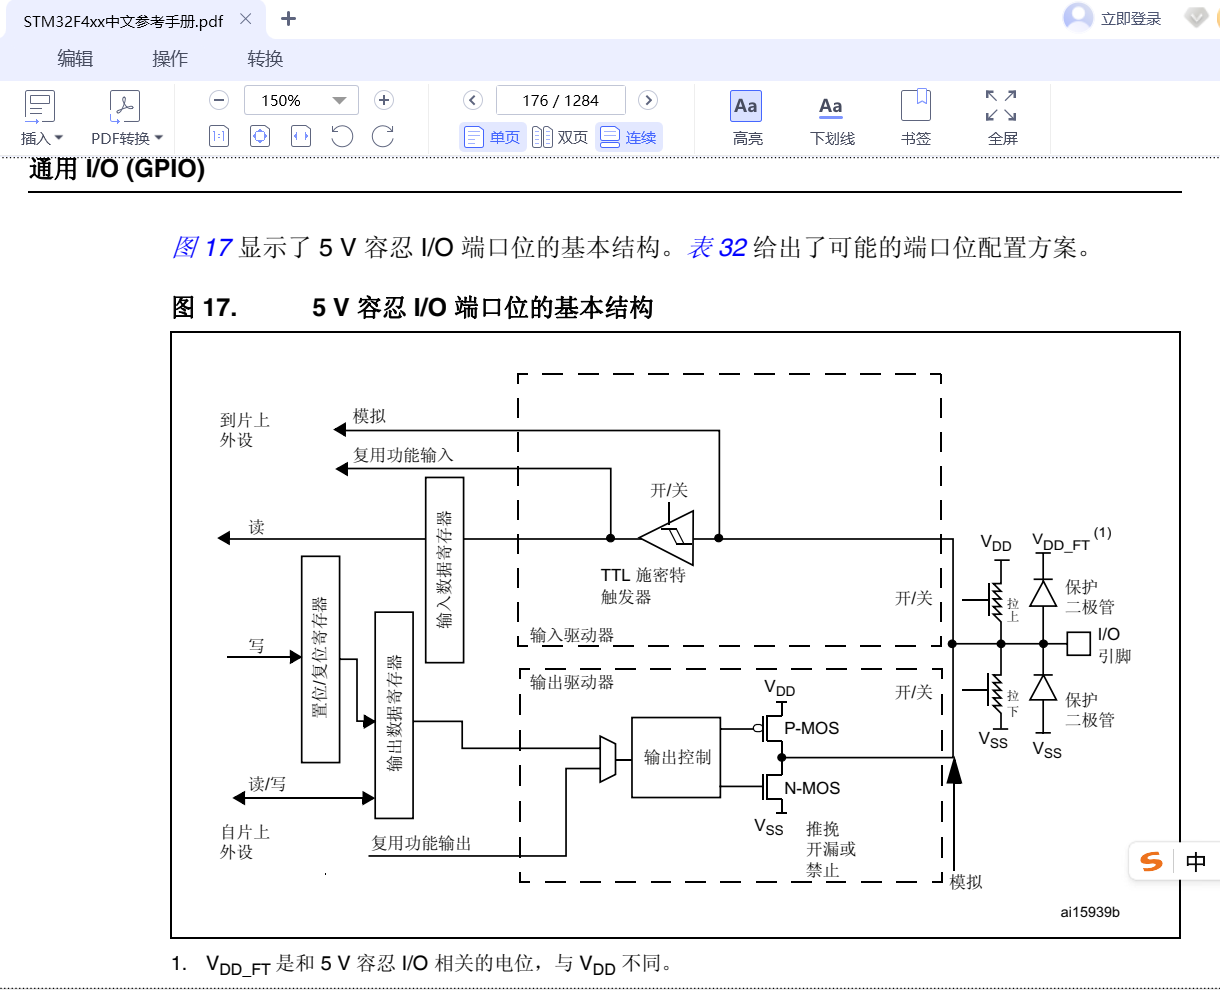1220x990 pixels.
Task: Fit page to window icon
Action: pos(260,136)
